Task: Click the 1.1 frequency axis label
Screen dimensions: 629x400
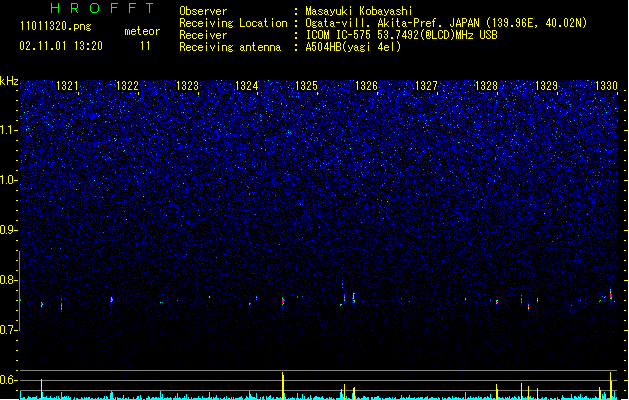Action: click(9, 130)
